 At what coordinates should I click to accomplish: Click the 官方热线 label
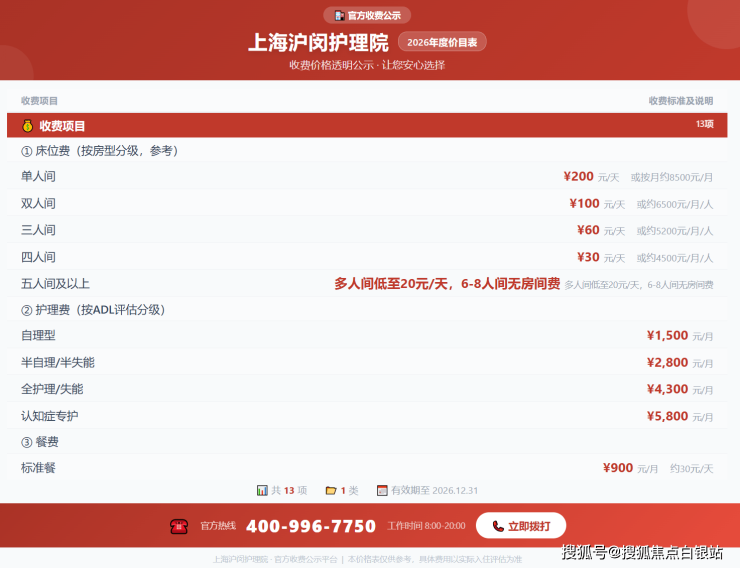pyautogui.click(x=218, y=526)
